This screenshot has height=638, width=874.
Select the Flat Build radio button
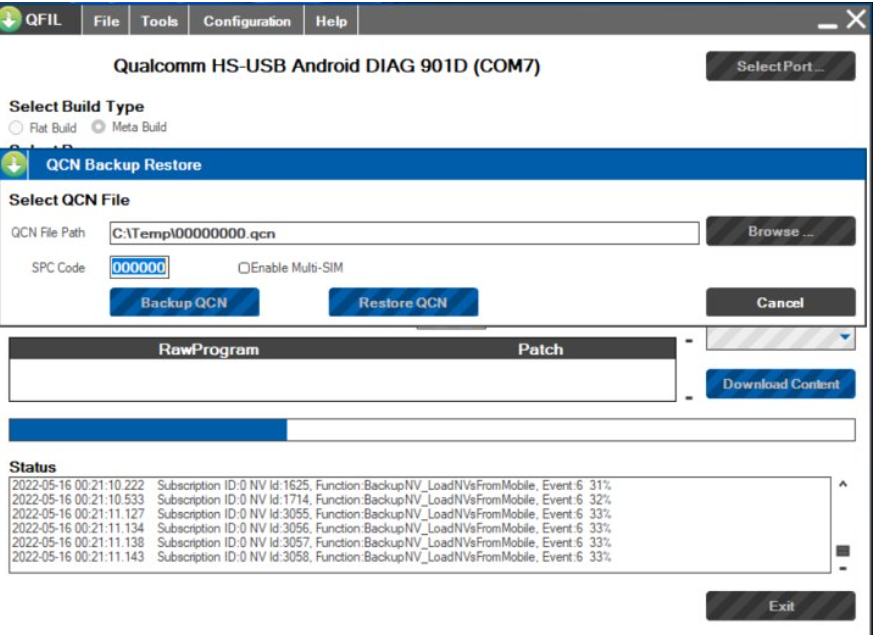point(16,128)
